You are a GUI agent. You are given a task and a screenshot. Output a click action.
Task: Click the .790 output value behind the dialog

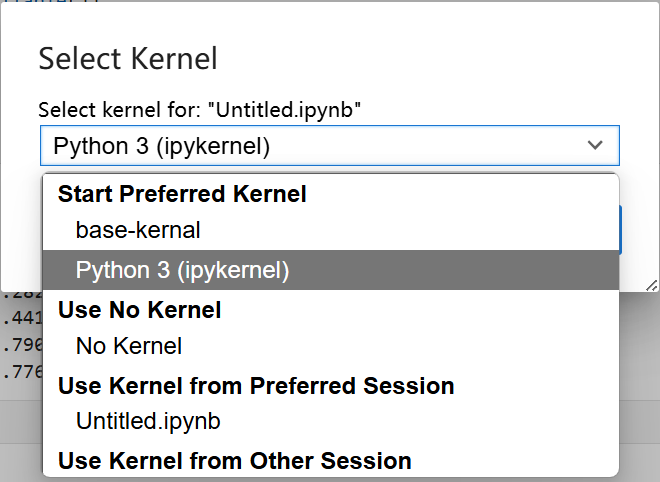pyautogui.click(x=20, y=347)
